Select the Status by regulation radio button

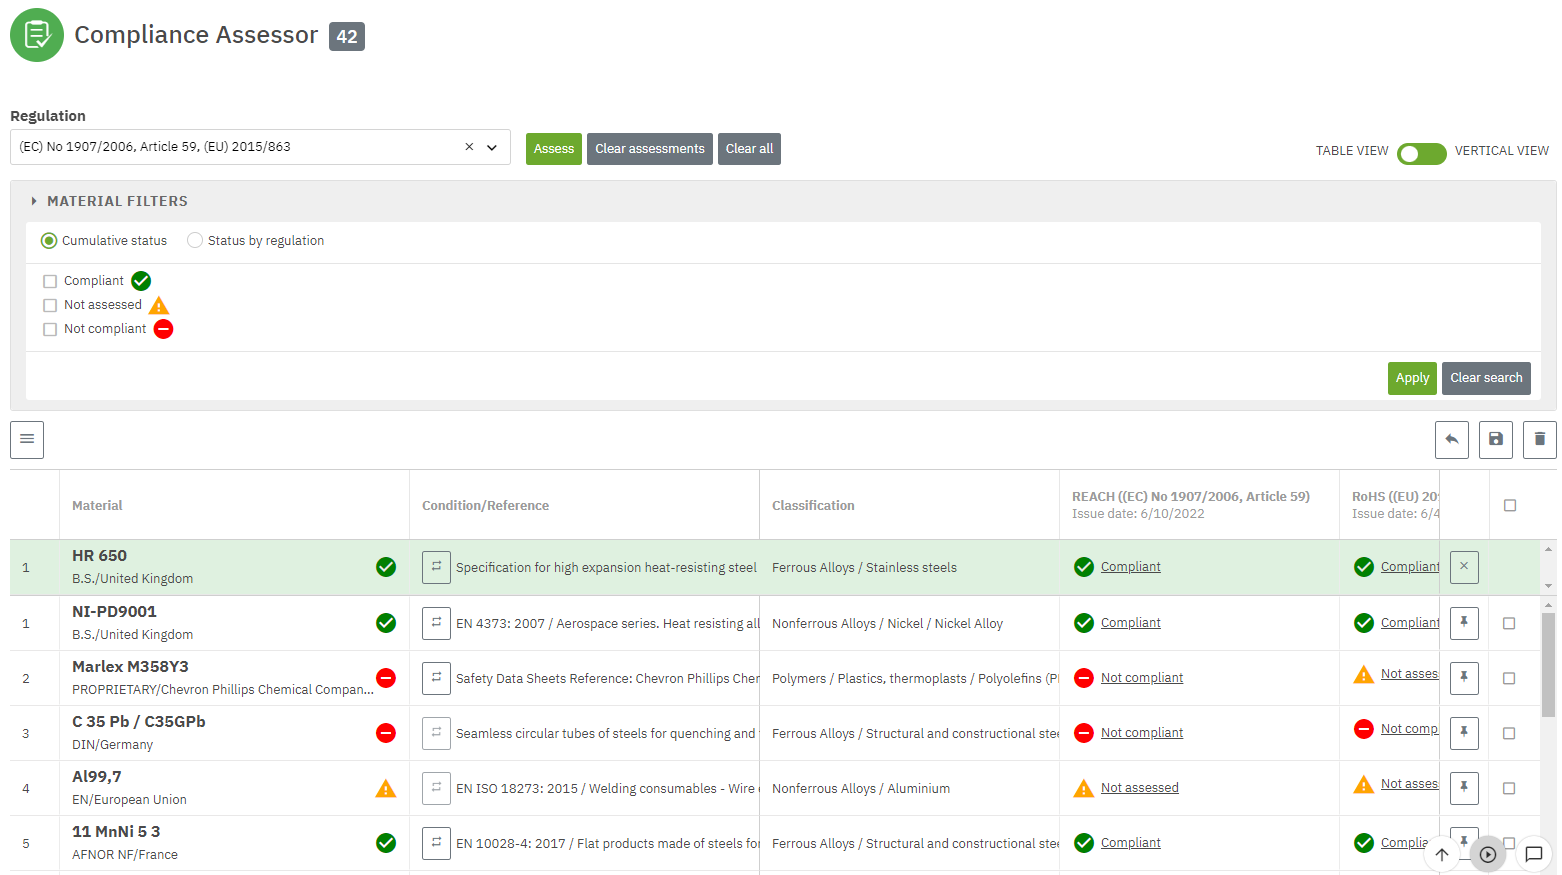point(195,240)
